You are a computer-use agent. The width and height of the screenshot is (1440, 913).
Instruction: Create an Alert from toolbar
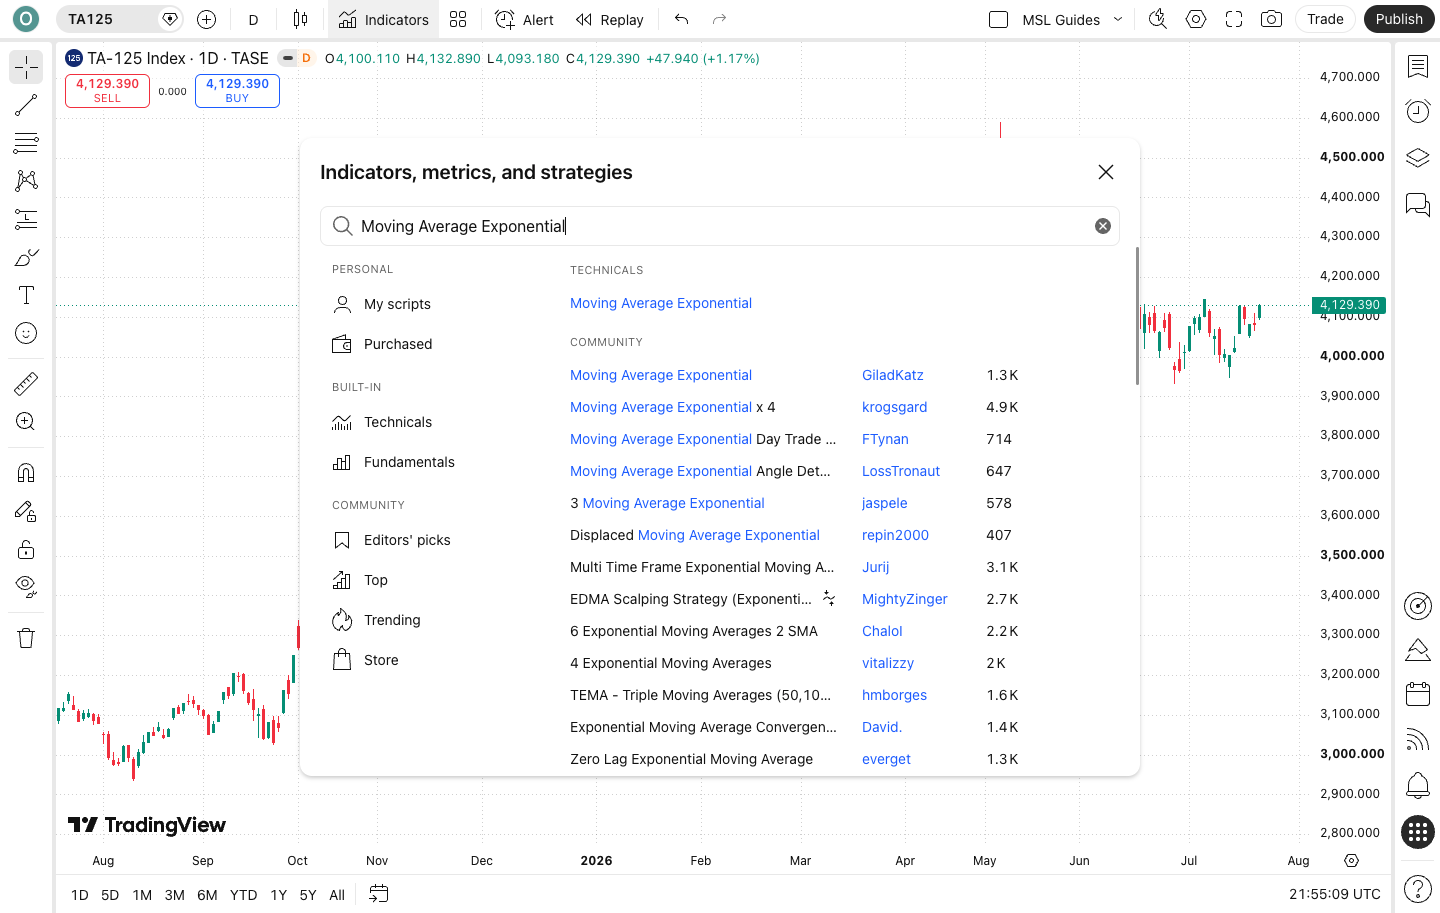(x=524, y=19)
